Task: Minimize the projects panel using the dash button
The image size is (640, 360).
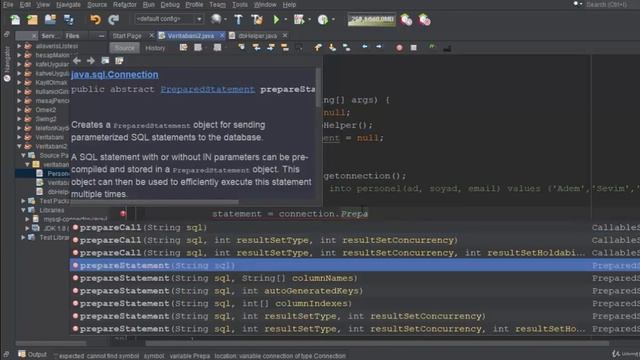Action: (101, 36)
